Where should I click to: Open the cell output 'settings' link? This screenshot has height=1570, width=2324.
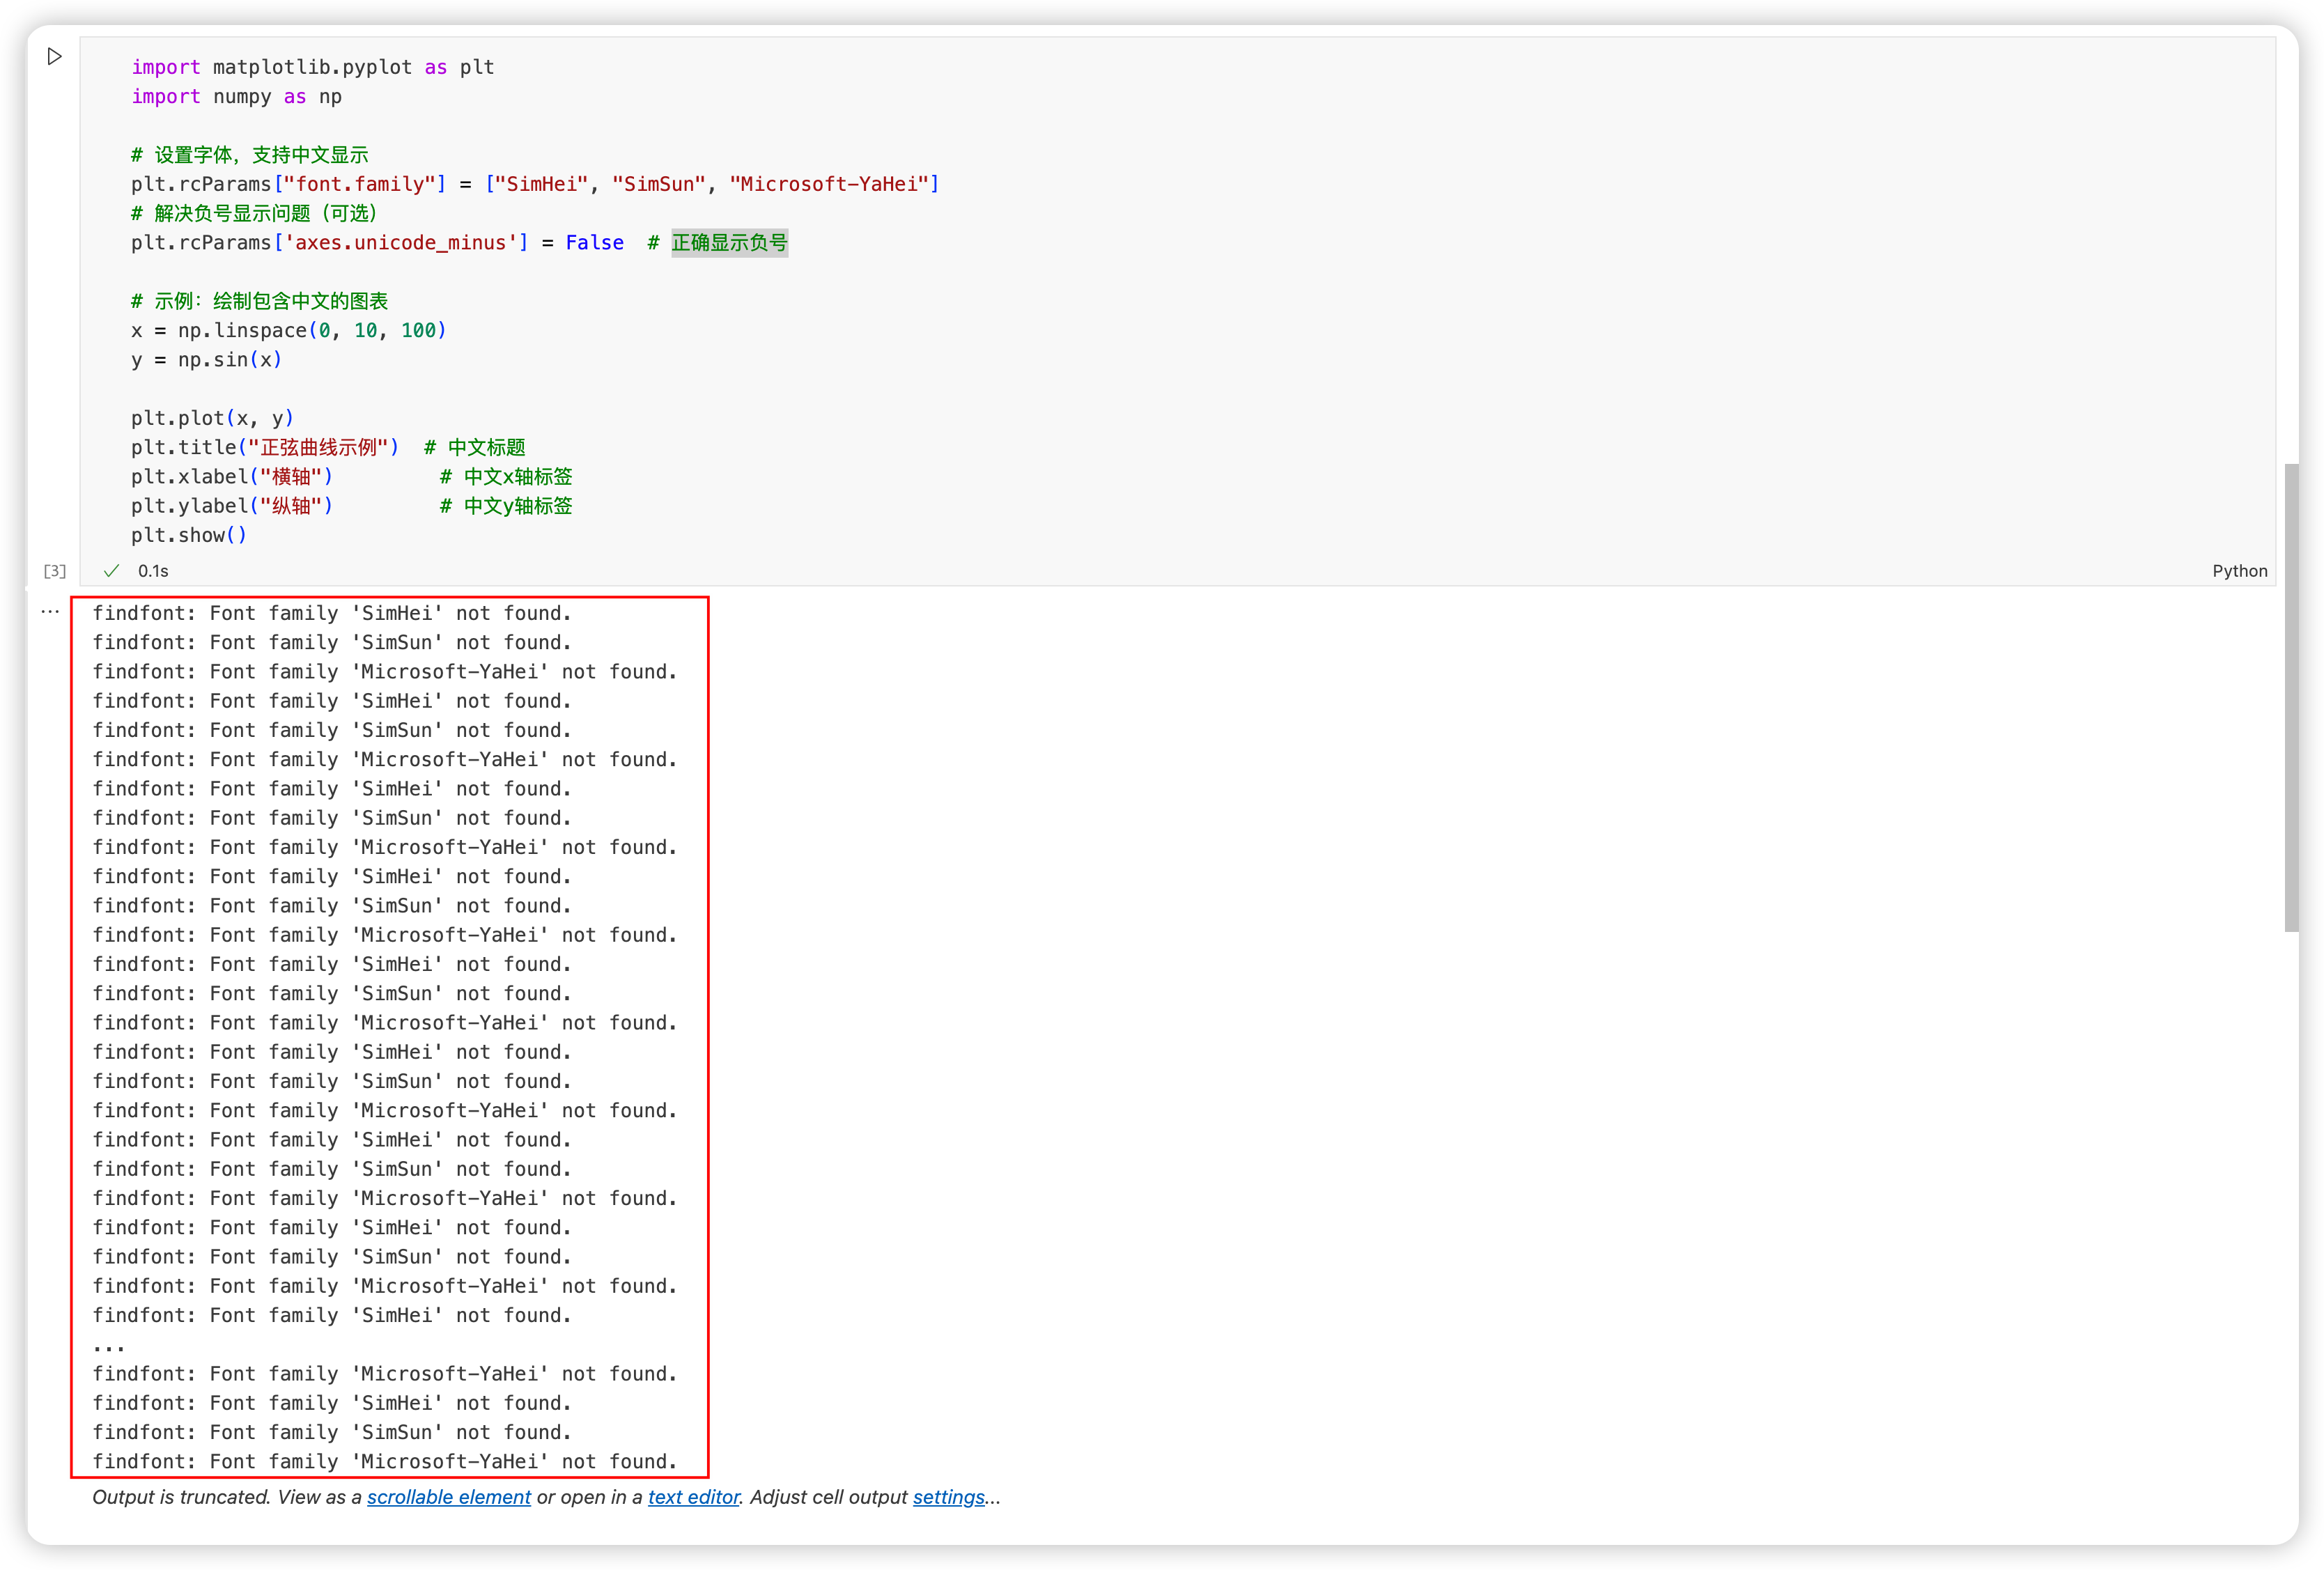point(948,1497)
